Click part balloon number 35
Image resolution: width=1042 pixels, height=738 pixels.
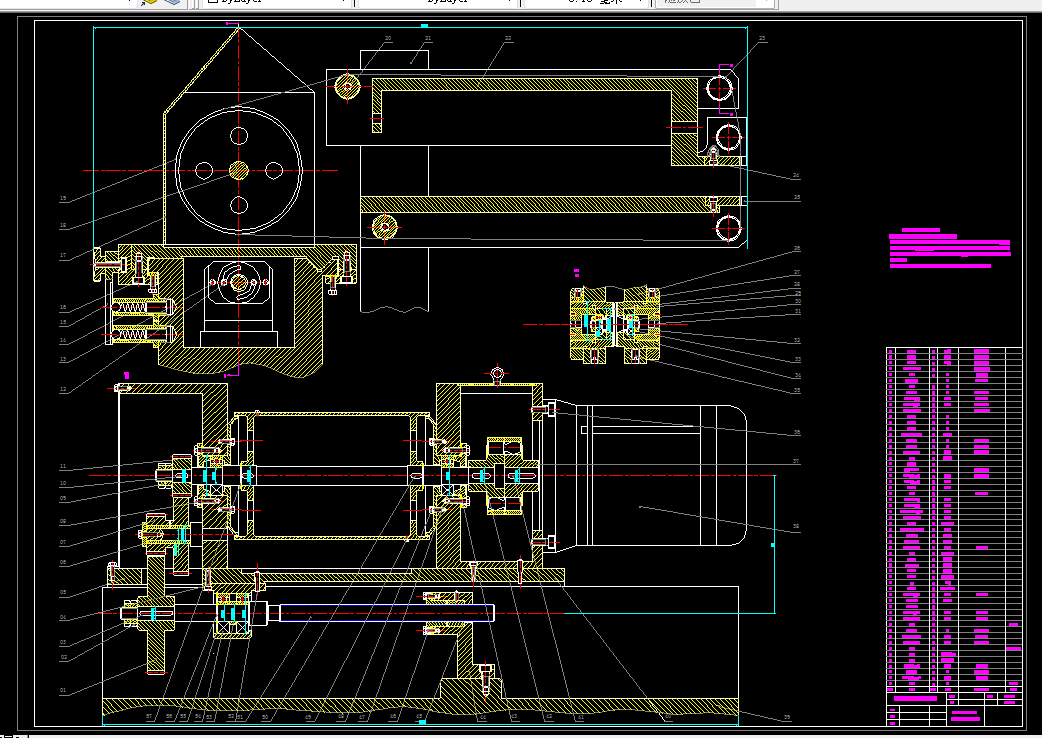click(x=797, y=391)
